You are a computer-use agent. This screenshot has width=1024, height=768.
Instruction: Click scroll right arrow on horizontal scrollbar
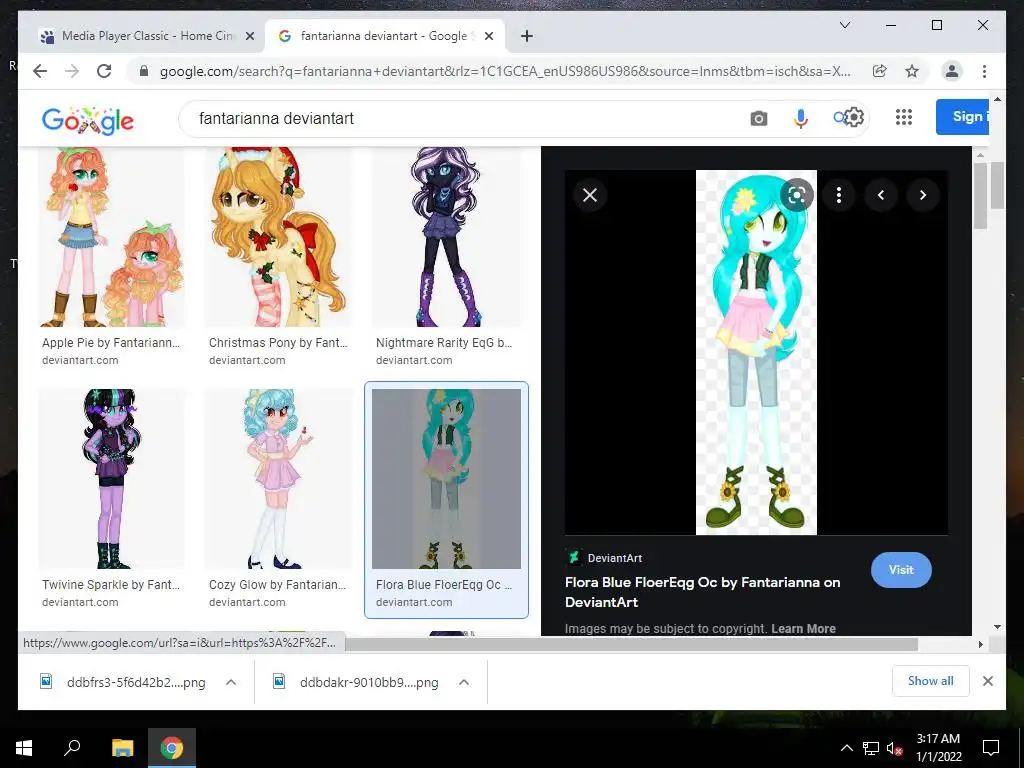[x=980, y=645]
